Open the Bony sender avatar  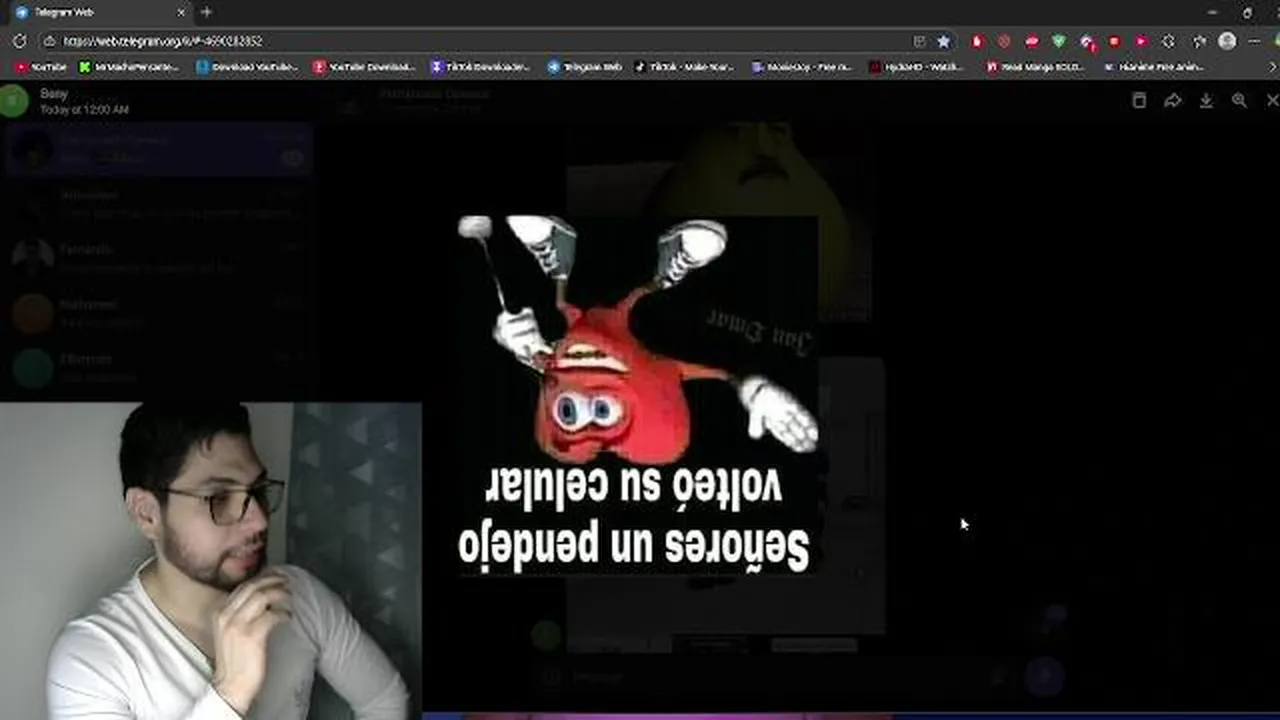coord(14,101)
